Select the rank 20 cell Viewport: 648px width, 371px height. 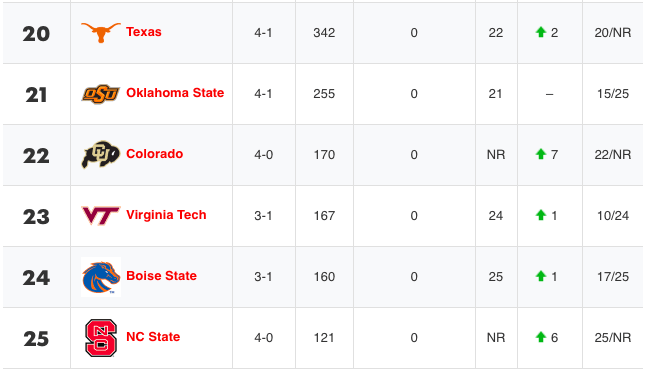pos(36,33)
